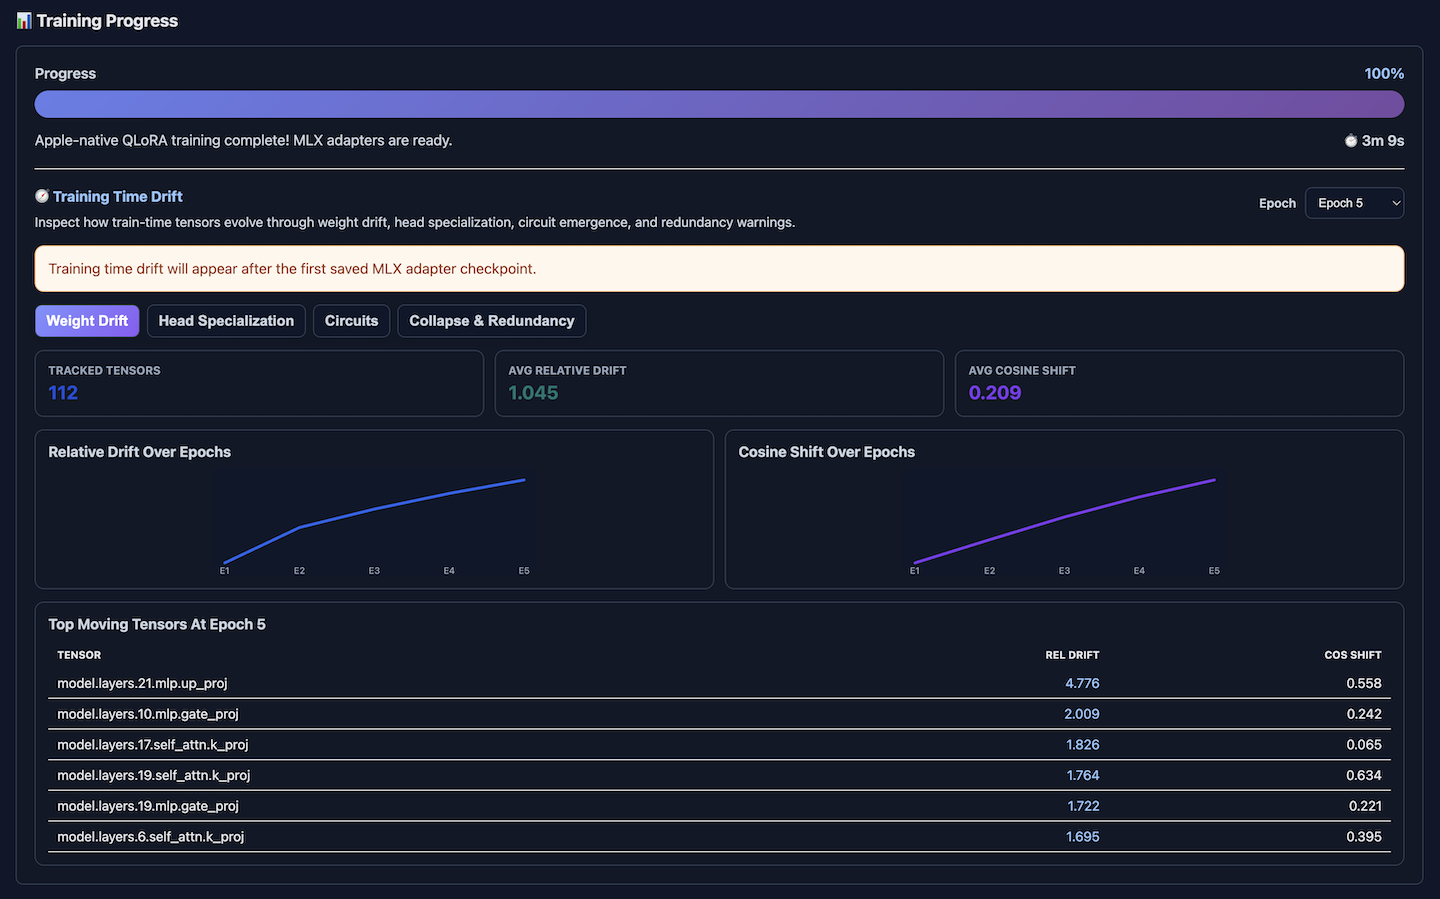1440x899 pixels.
Task: Select the model.layers.10.mlp.gate_proj row
Action: 719,714
